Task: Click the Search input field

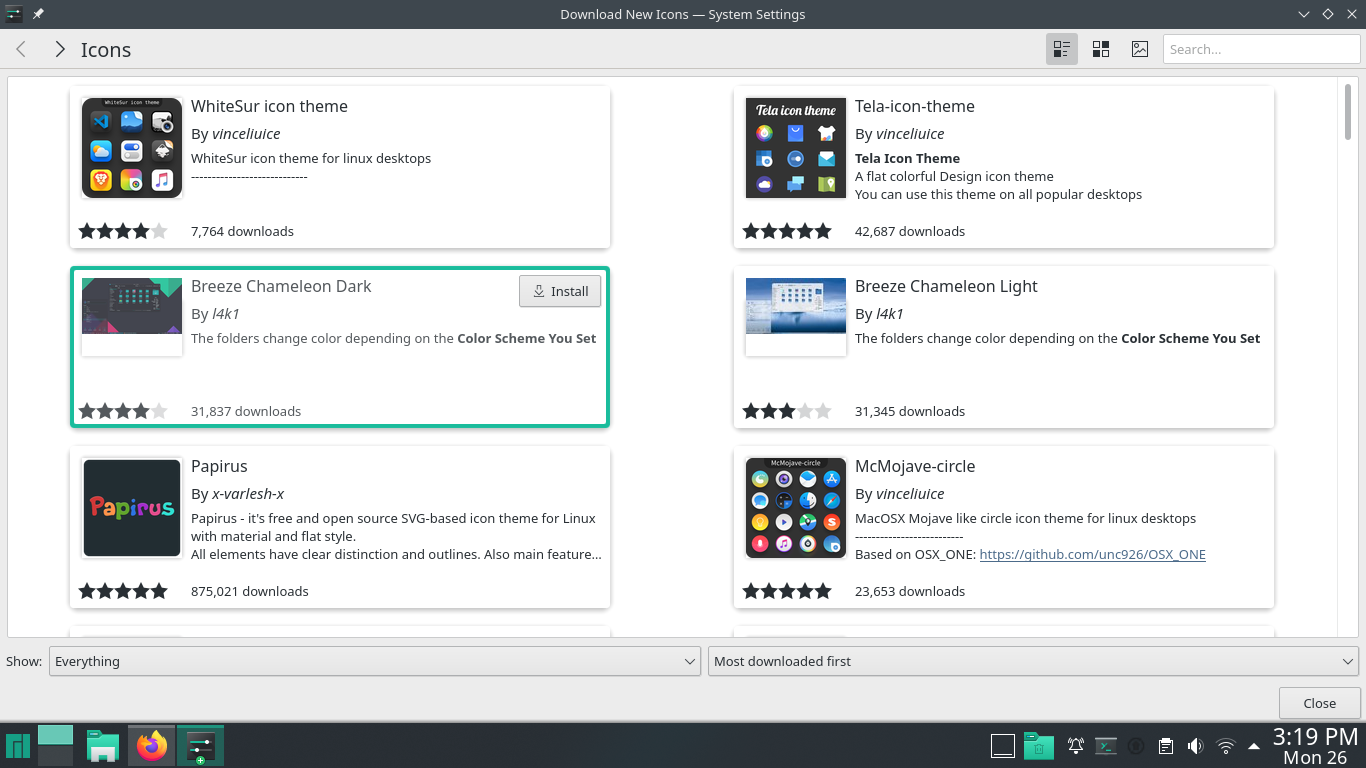Action: (1260, 49)
